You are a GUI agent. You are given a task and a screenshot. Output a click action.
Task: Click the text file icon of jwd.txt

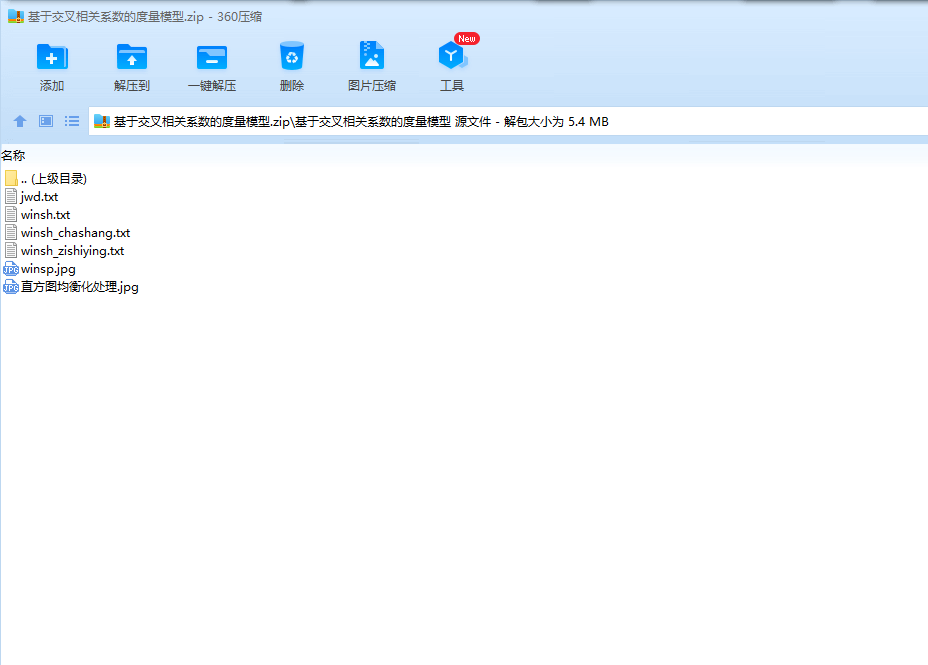11,196
